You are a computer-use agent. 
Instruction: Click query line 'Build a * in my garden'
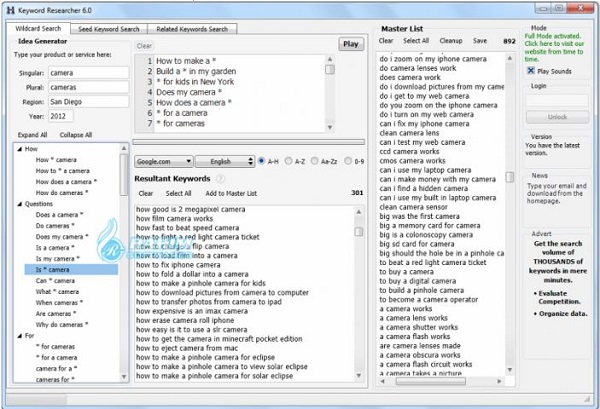point(196,71)
